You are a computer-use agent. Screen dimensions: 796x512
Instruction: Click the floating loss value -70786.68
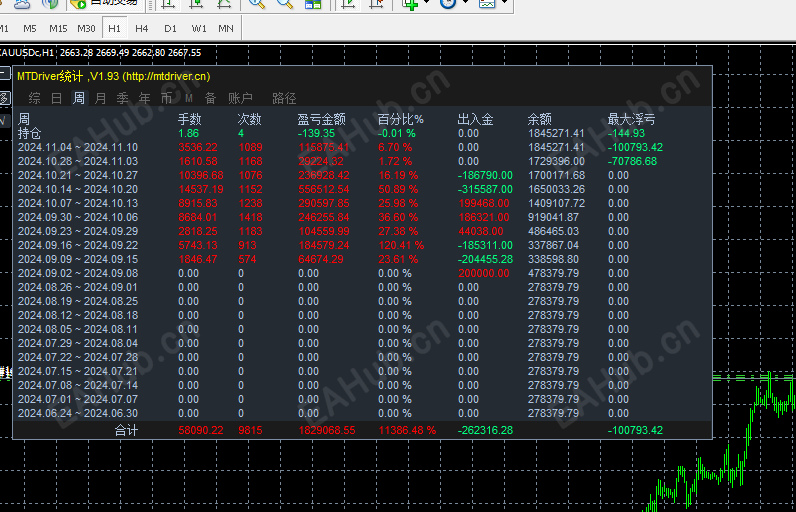point(633,161)
